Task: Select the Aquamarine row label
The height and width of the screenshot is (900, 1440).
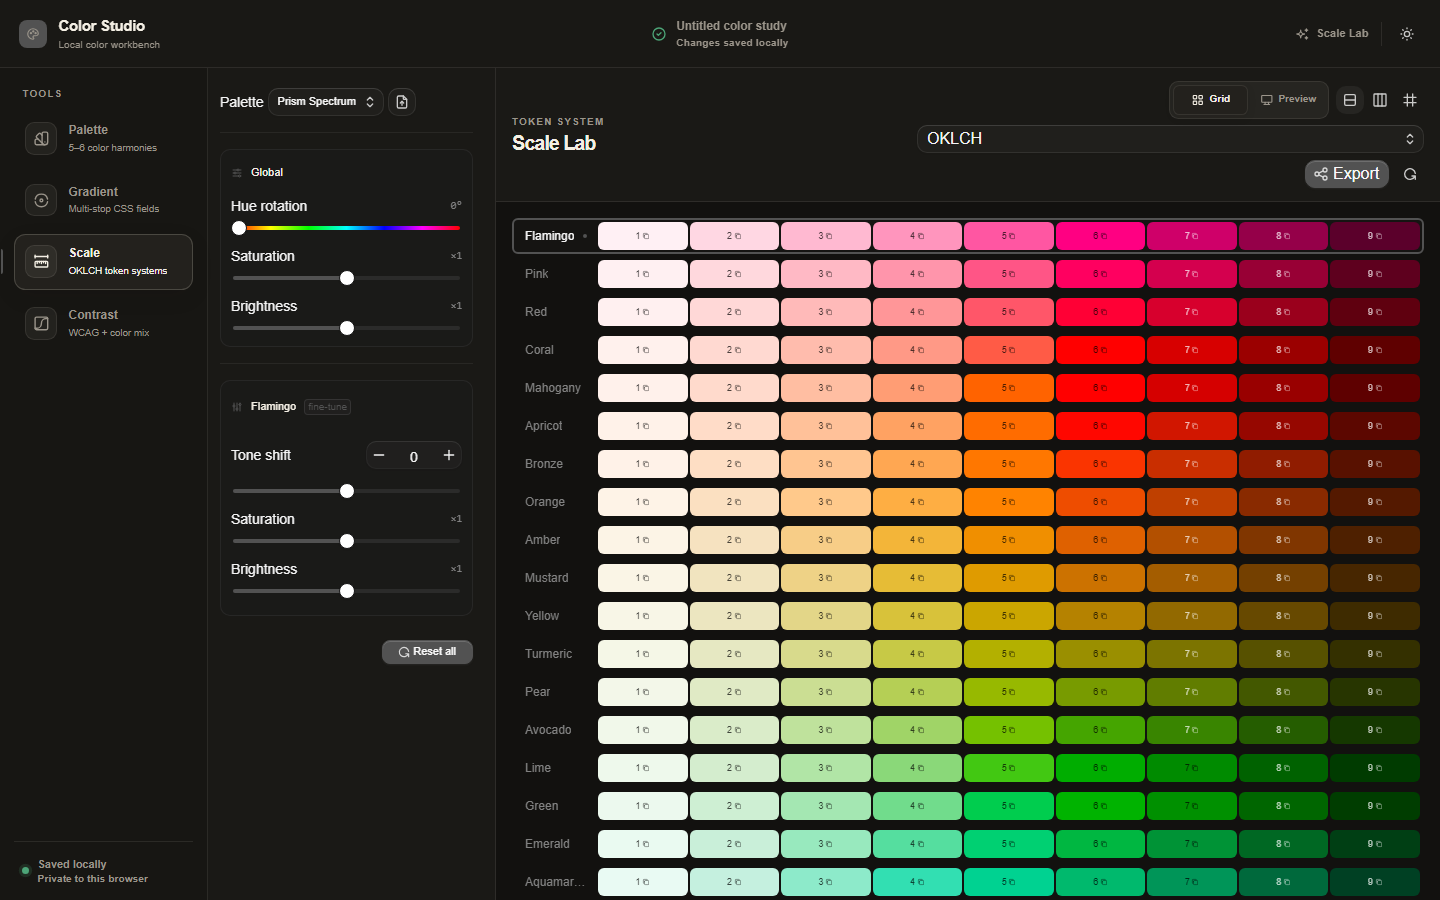Action: pyautogui.click(x=555, y=882)
